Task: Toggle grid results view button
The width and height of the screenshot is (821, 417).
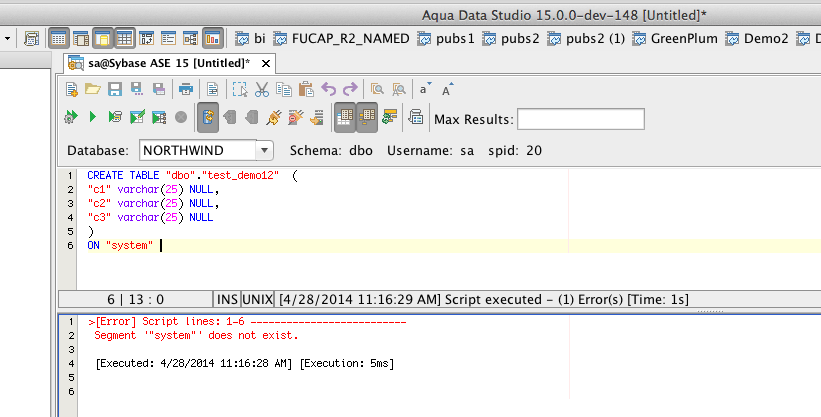Action: pyautogui.click(x=345, y=117)
